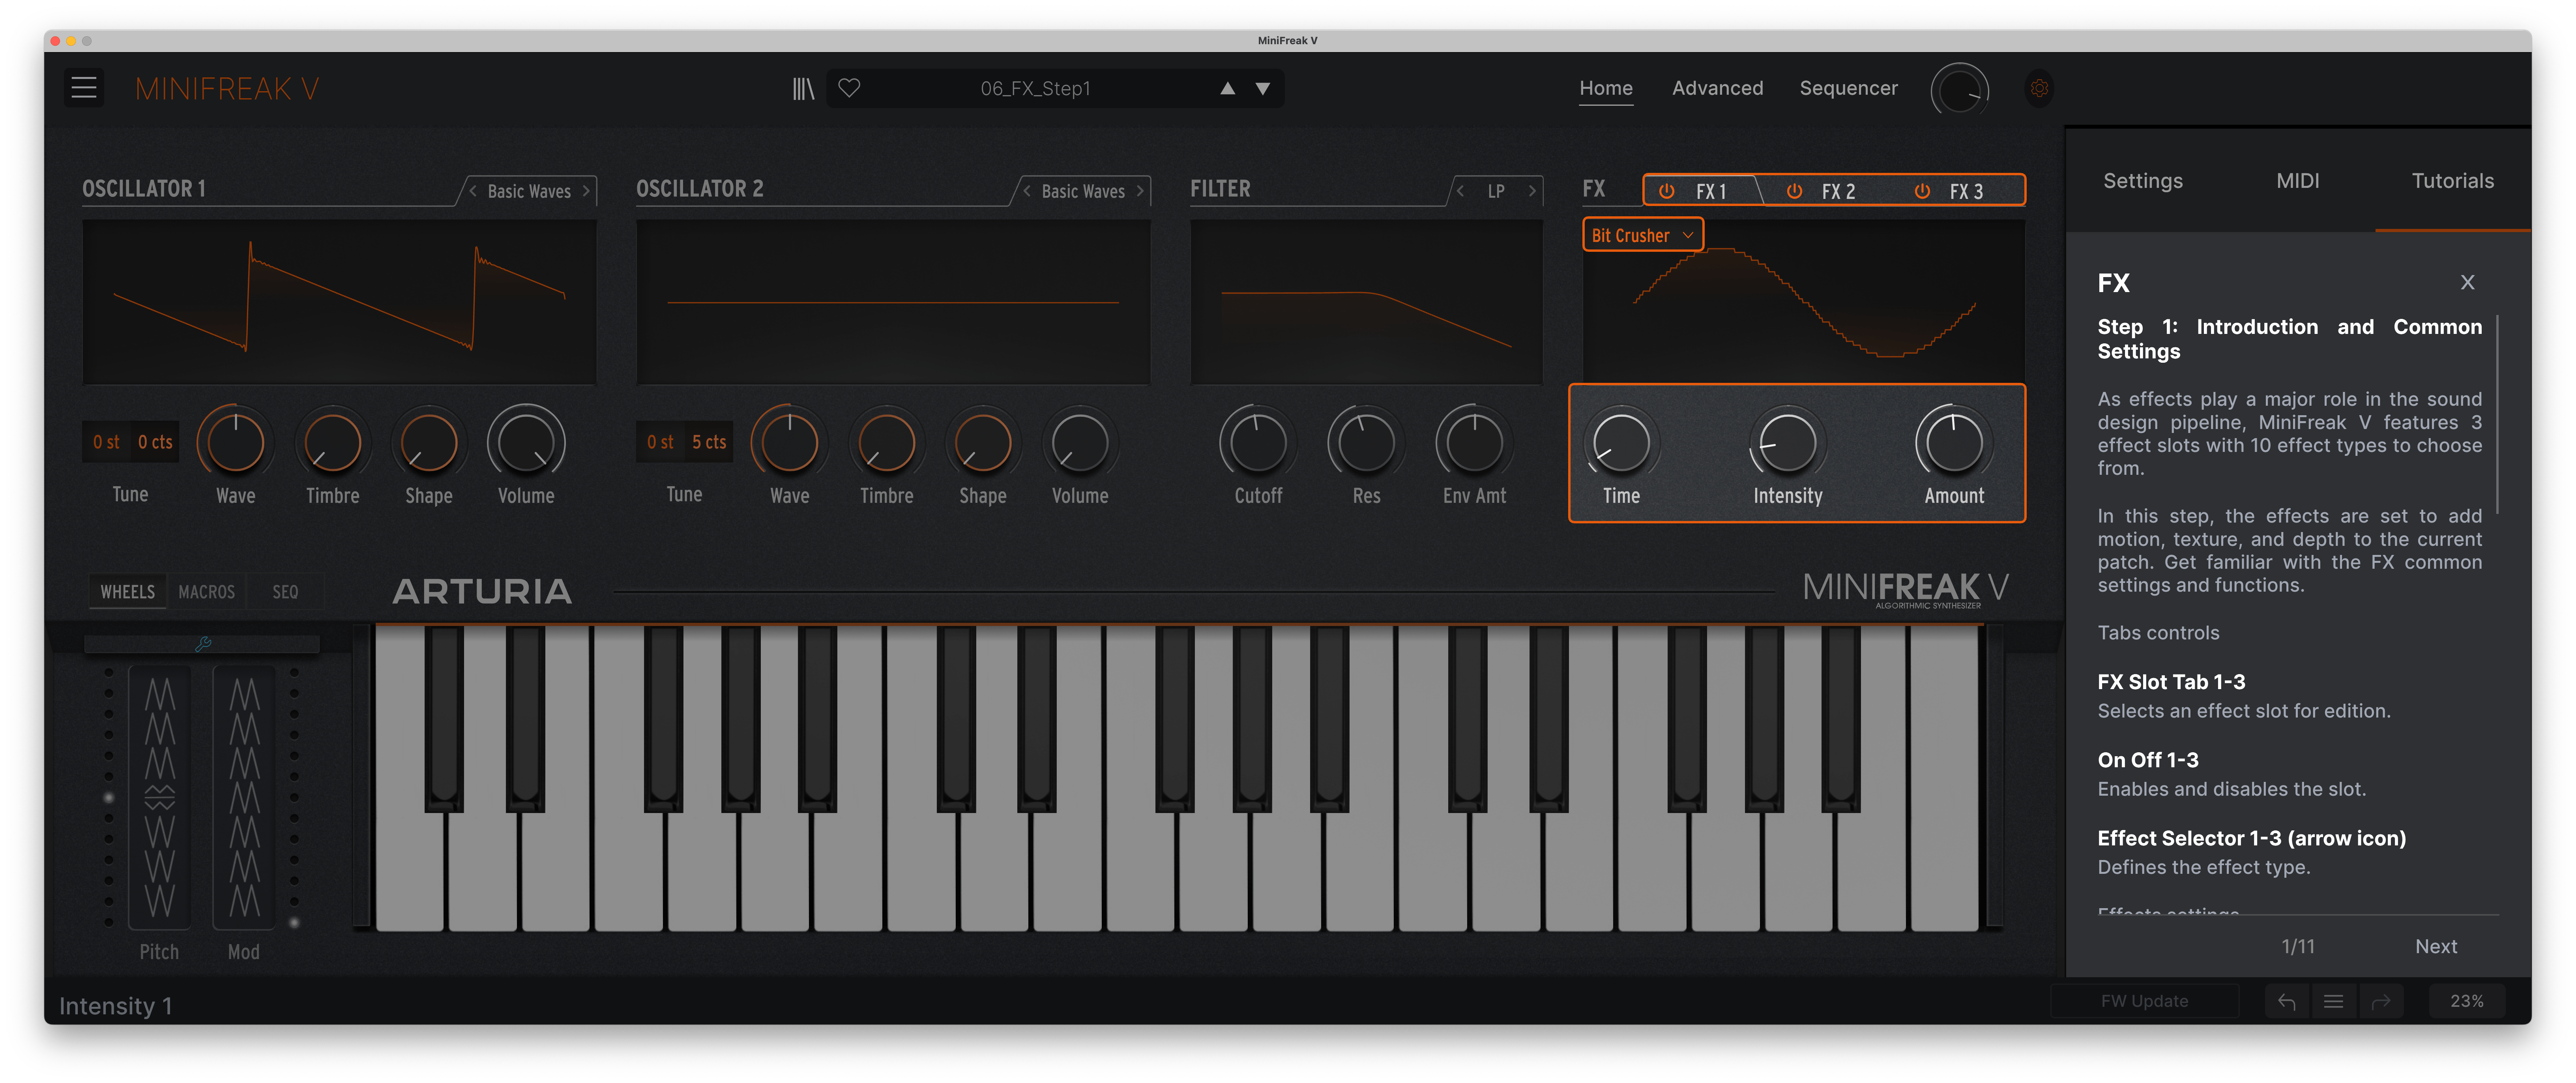The height and width of the screenshot is (1083, 2576).
Task: Toggle FX 1 power button
Action: point(1666,191)
